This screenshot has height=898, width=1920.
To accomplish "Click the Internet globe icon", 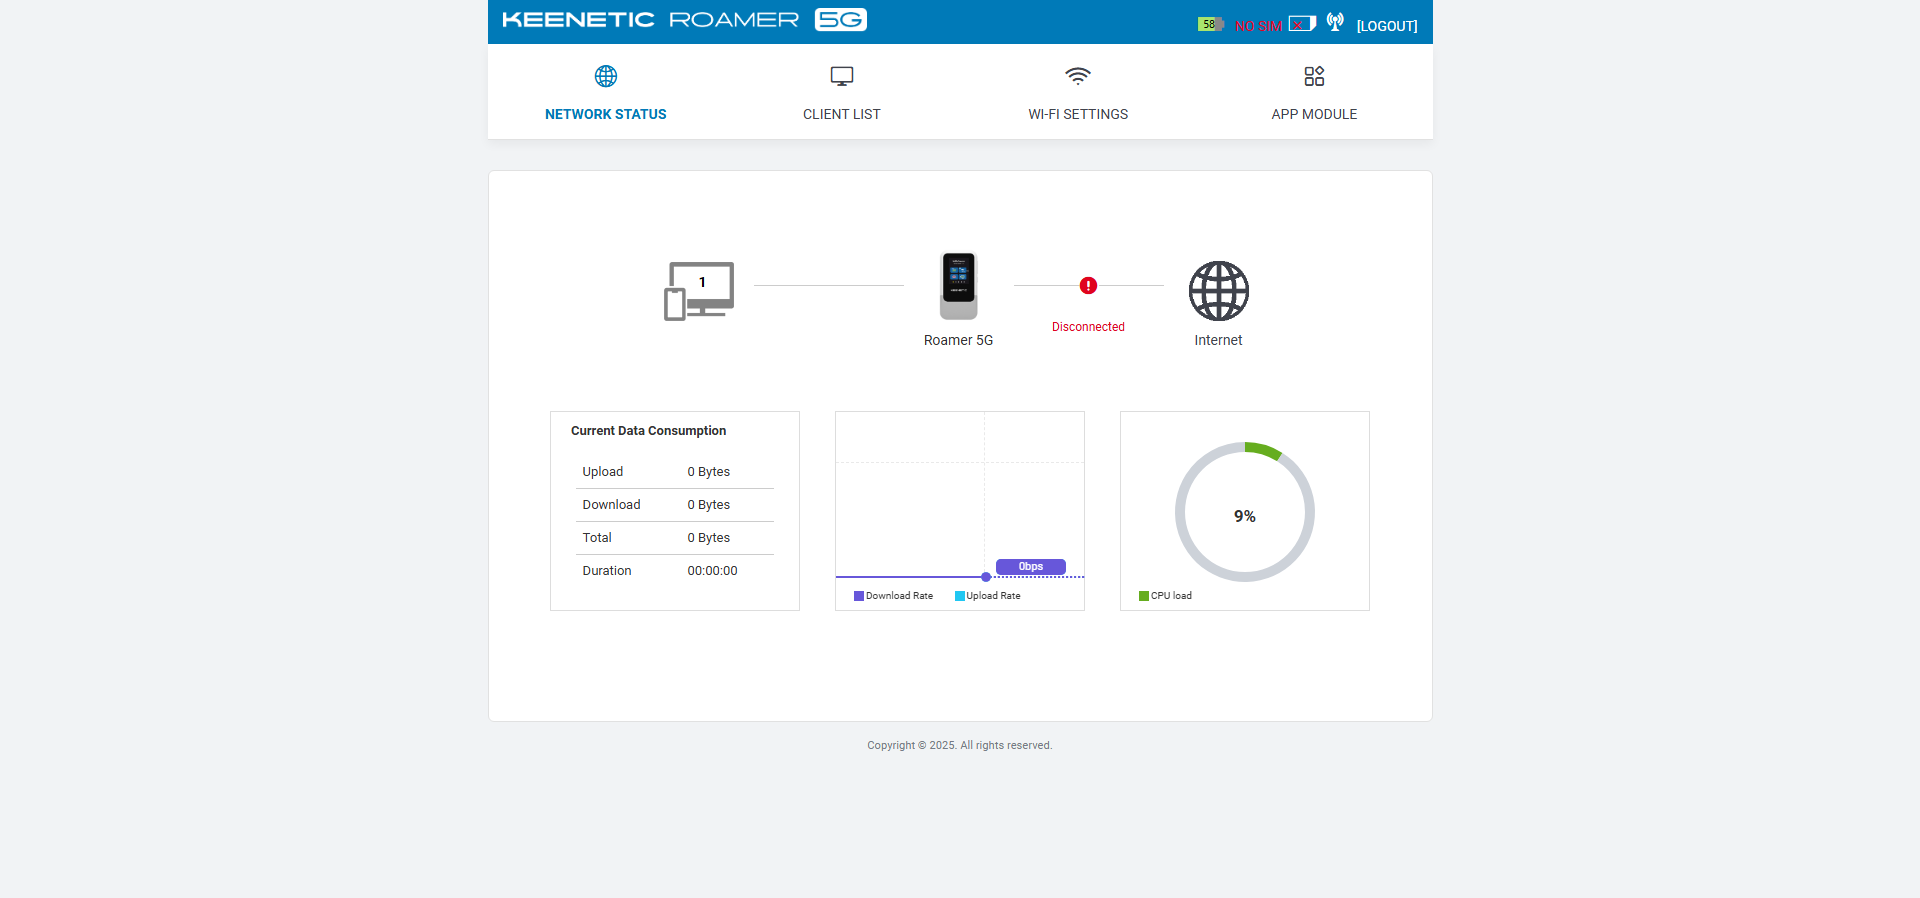I will coord(1218,291).
